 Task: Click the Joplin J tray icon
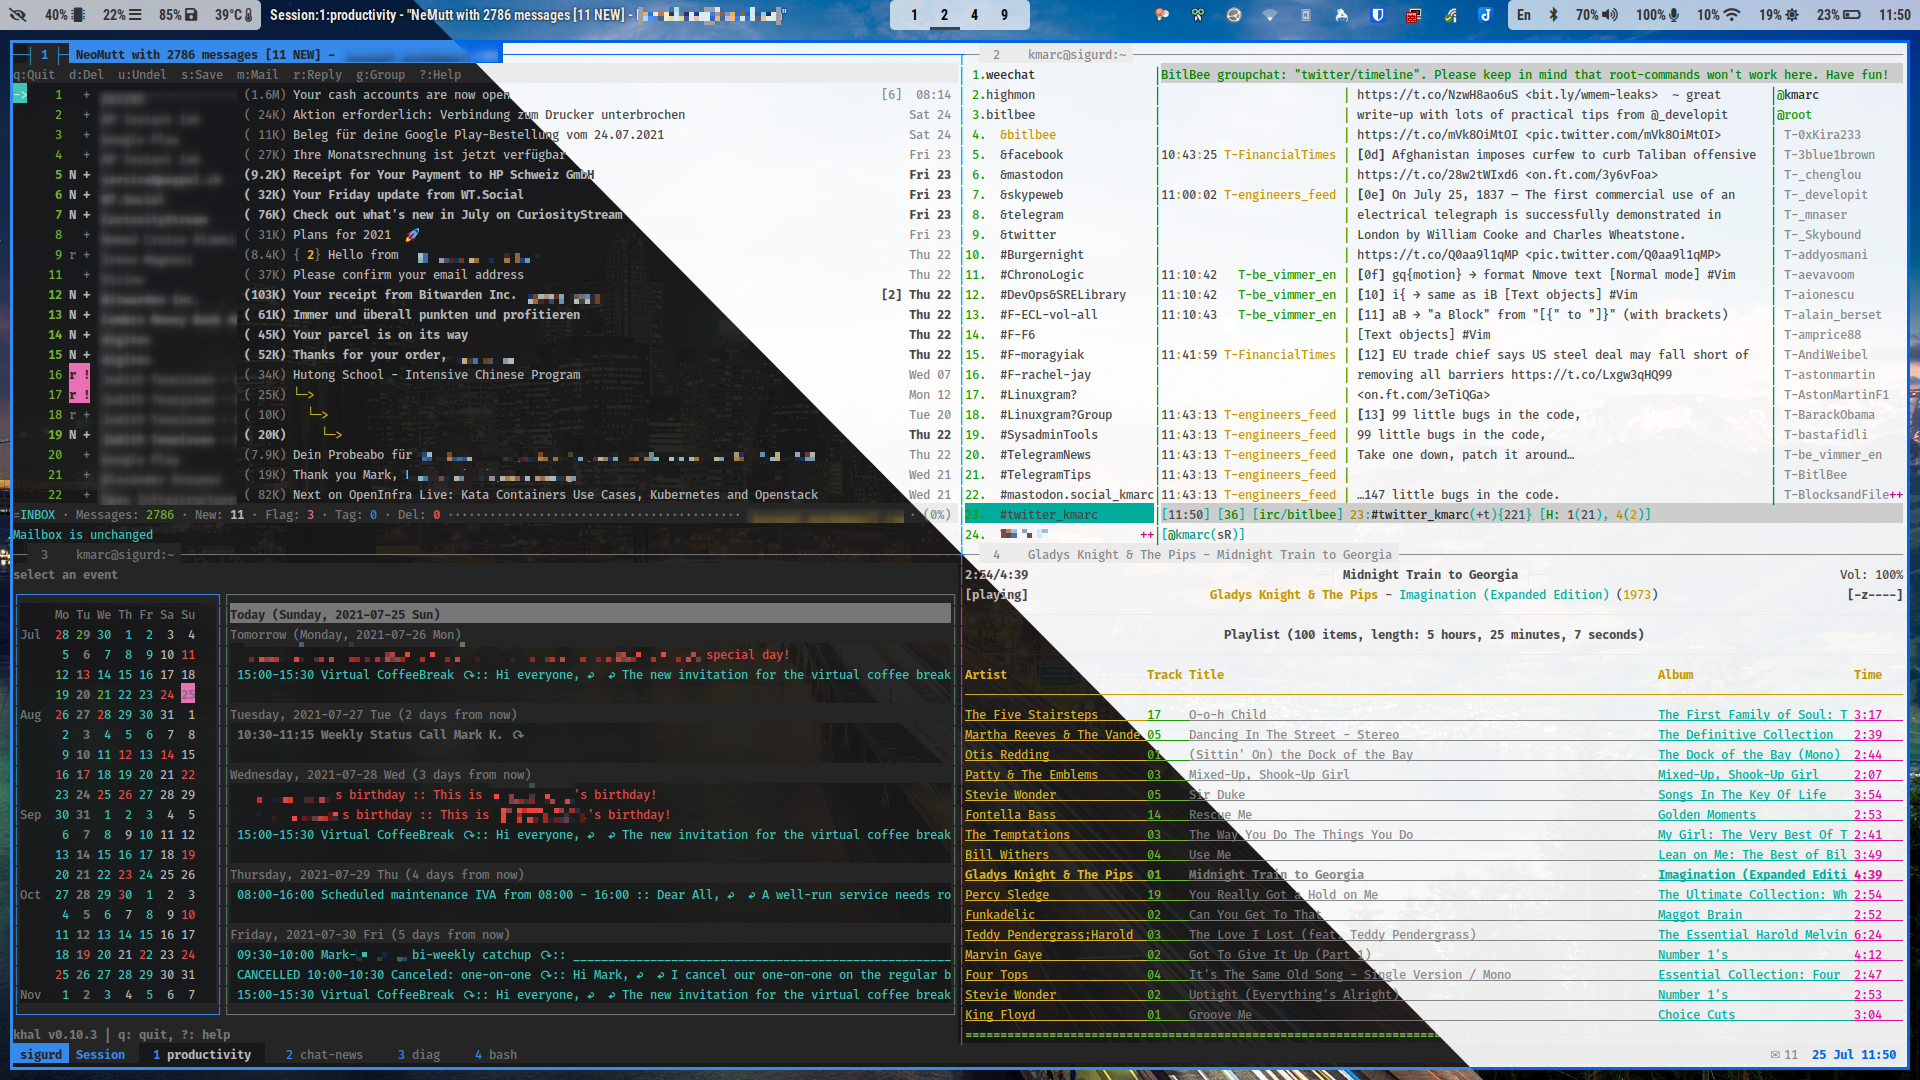[1485, 15]
